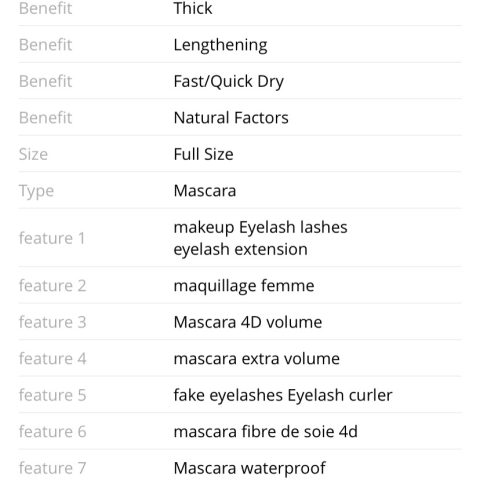
Task: Select 'Fast/Quick Dry' benefit value
Action: pos(229,82)
